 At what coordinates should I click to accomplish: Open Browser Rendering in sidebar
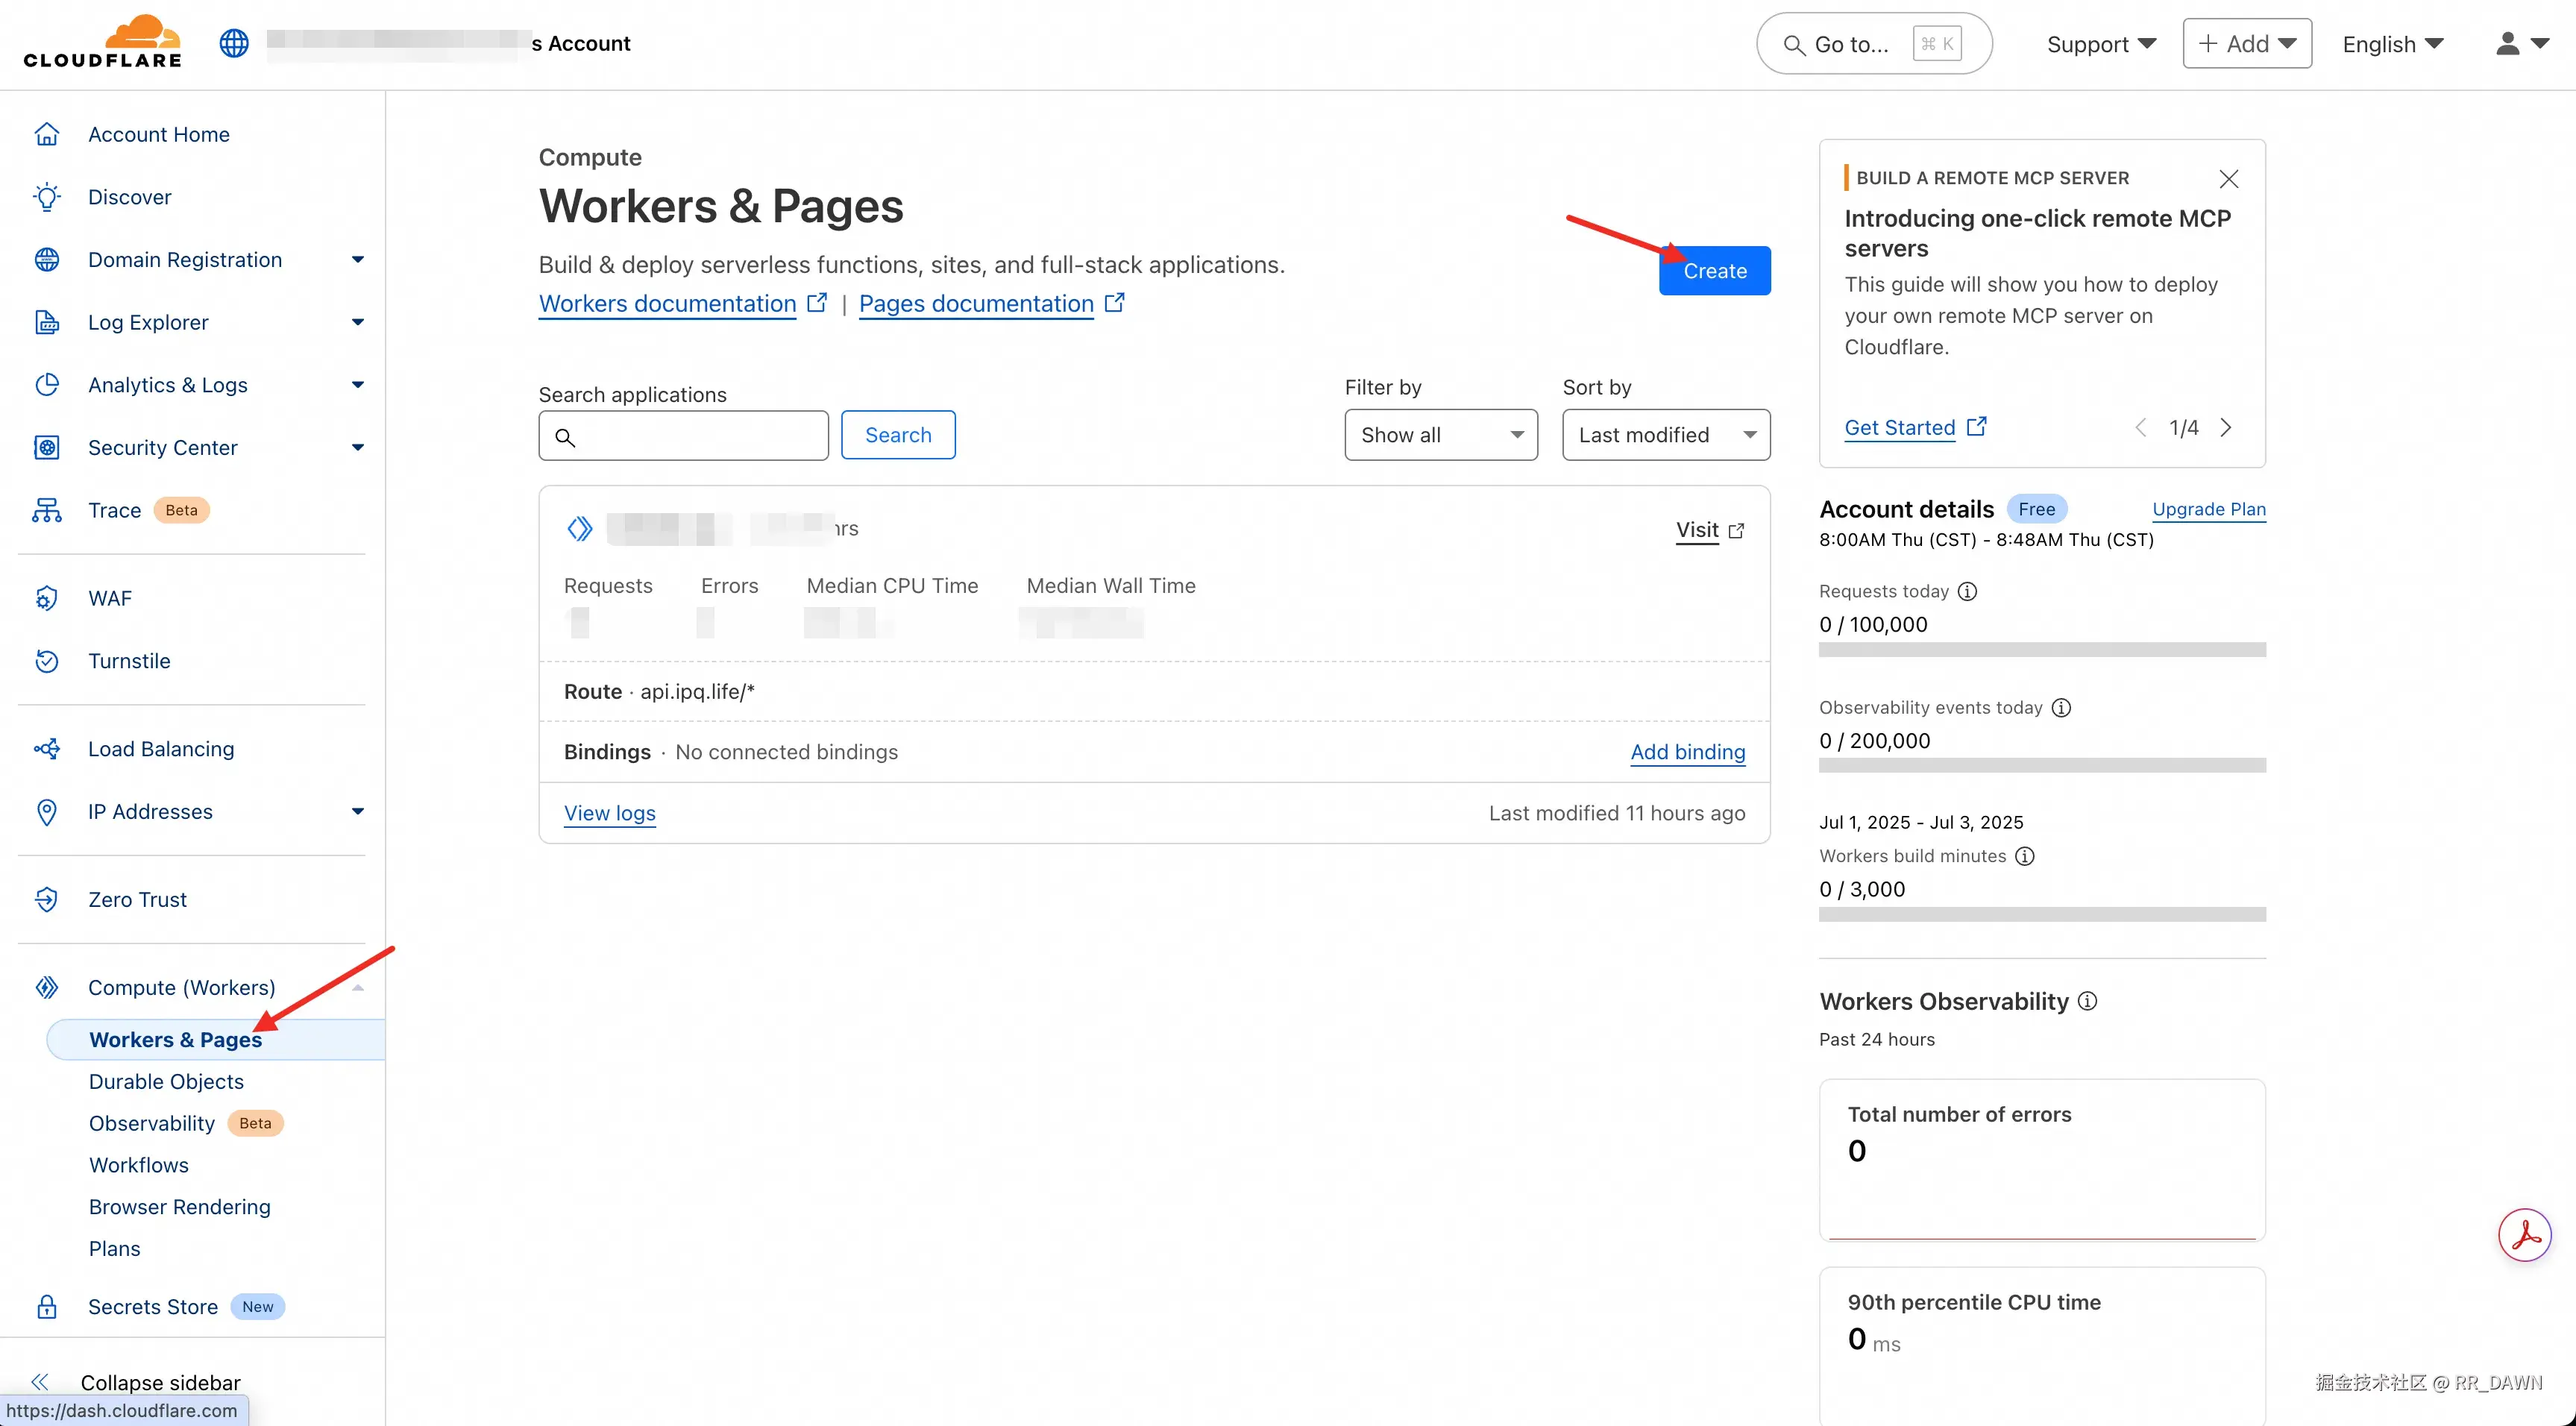pyautogui.click(x=180, y=1207)
